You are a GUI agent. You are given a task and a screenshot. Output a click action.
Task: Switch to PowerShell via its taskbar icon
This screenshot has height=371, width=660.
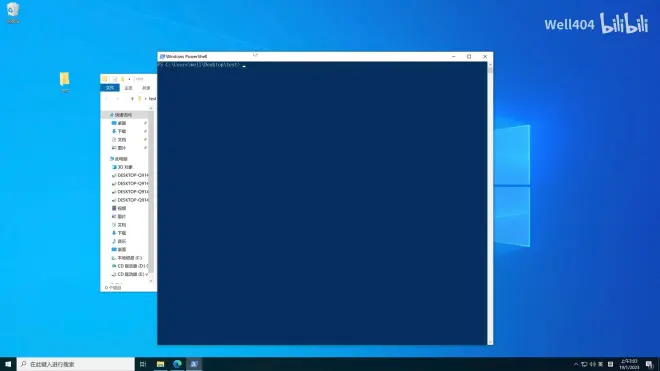click(194, 364)
